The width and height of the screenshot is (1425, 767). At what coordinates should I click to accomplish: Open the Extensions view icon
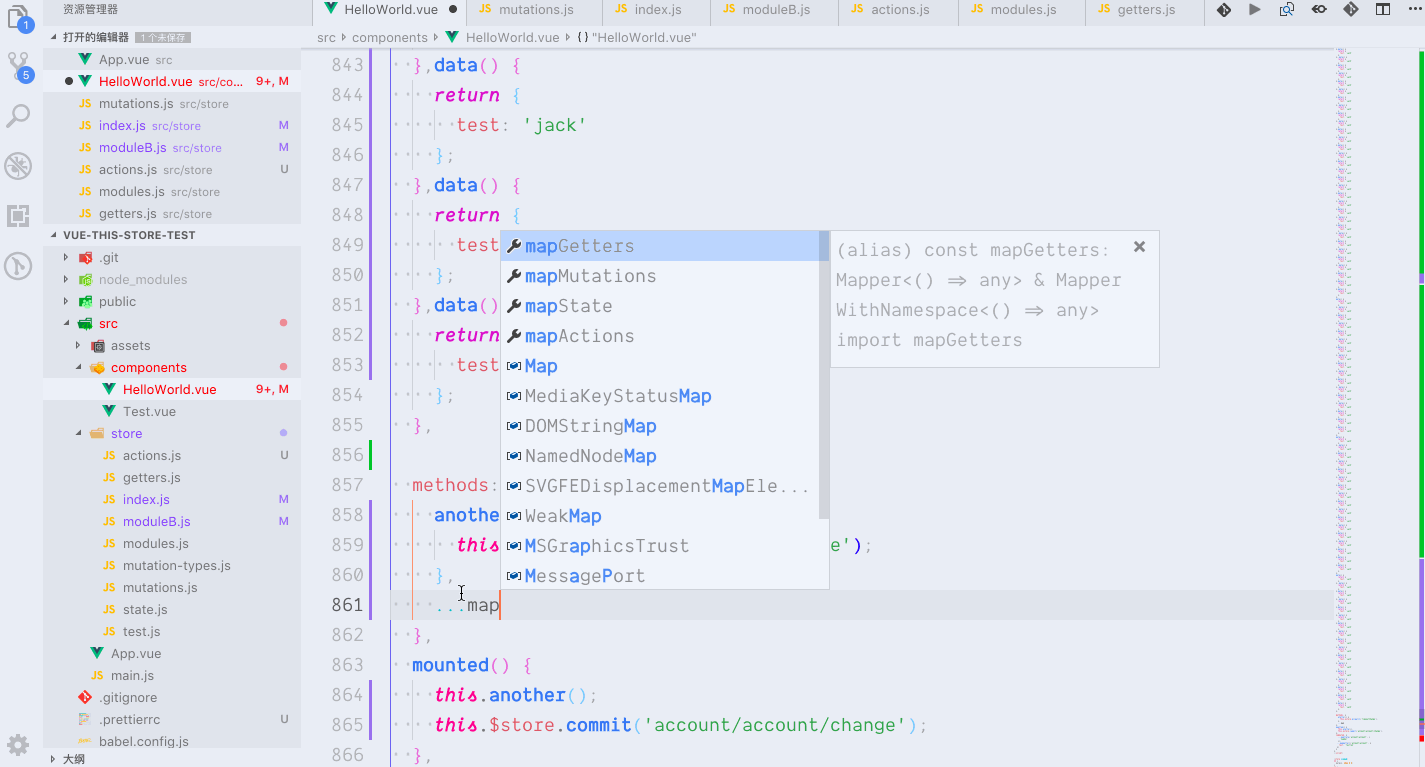pos(18,216)
